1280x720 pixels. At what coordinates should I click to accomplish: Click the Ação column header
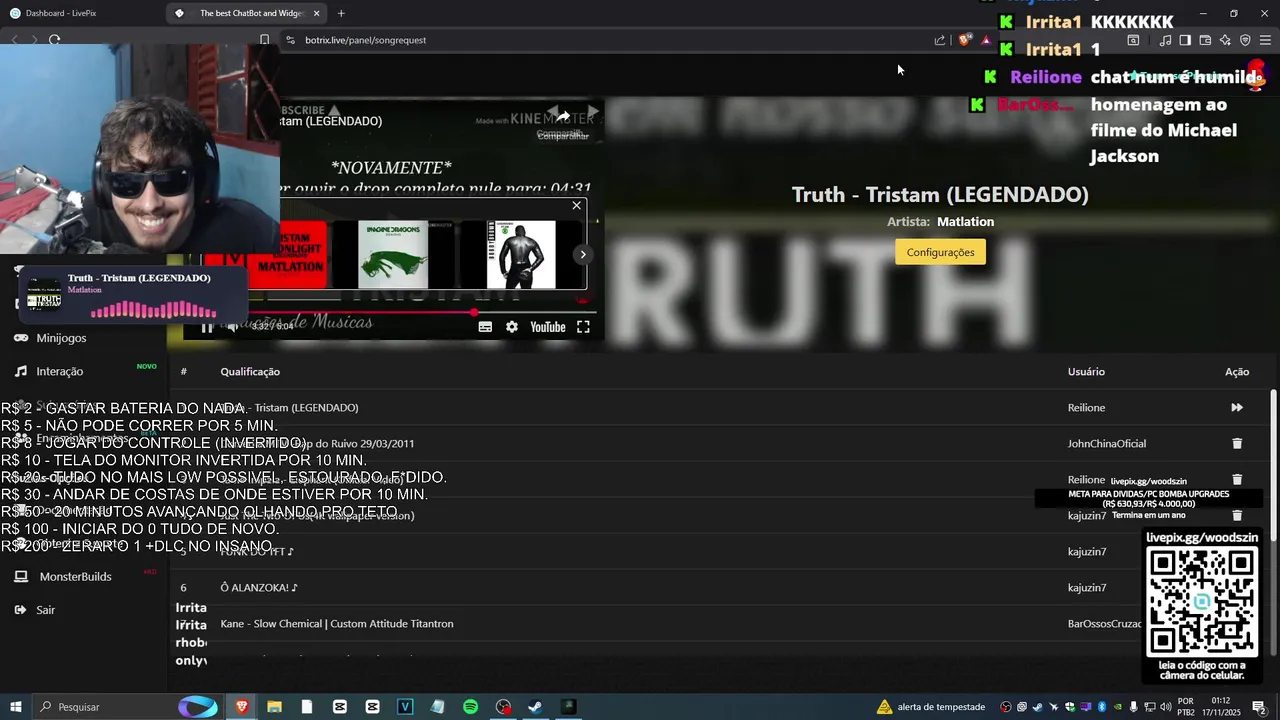coord(1237,371)
